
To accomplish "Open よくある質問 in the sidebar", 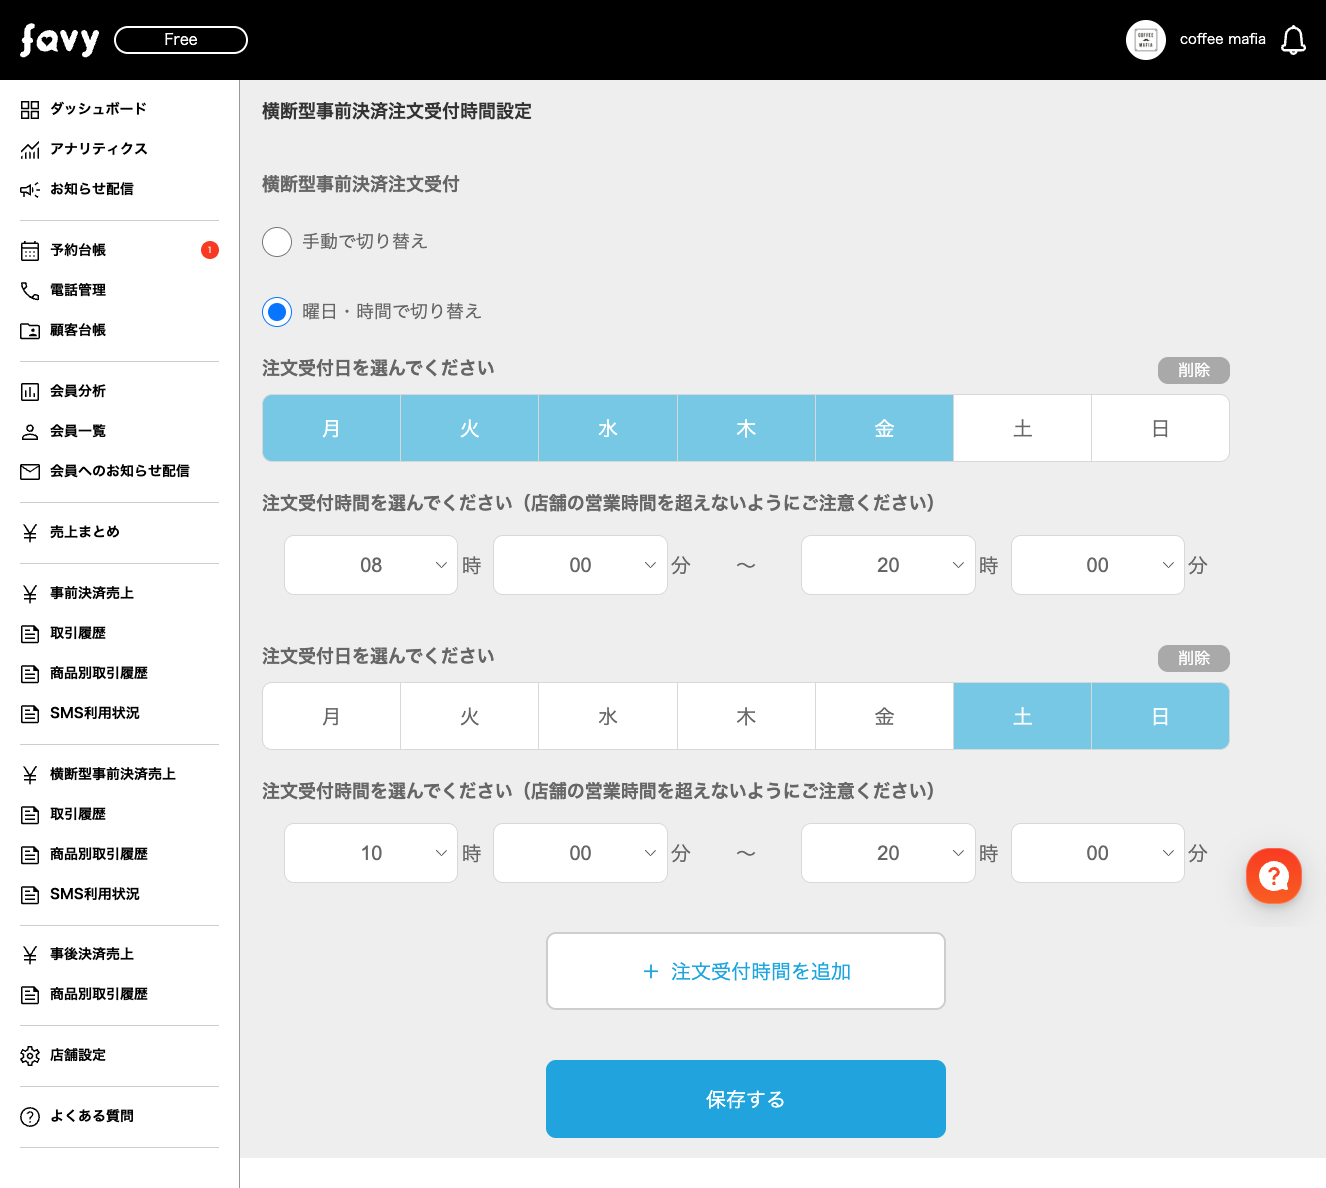I will coord(92,1116).
